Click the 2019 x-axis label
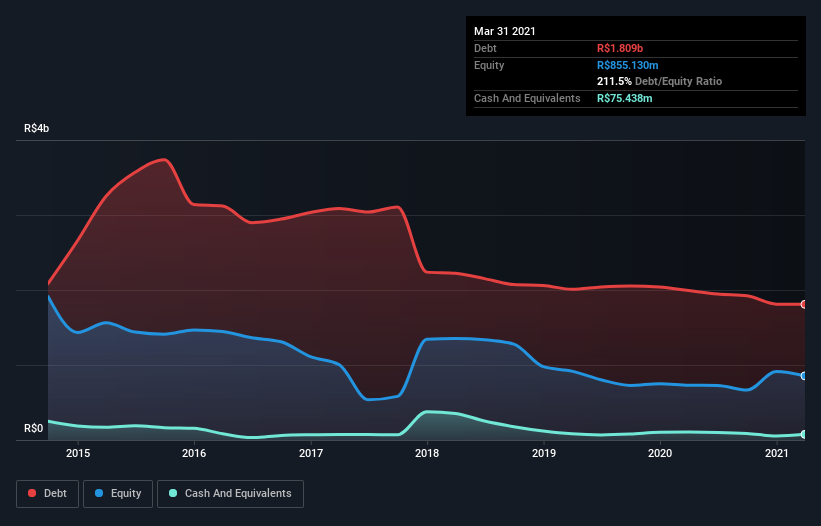 544,453
